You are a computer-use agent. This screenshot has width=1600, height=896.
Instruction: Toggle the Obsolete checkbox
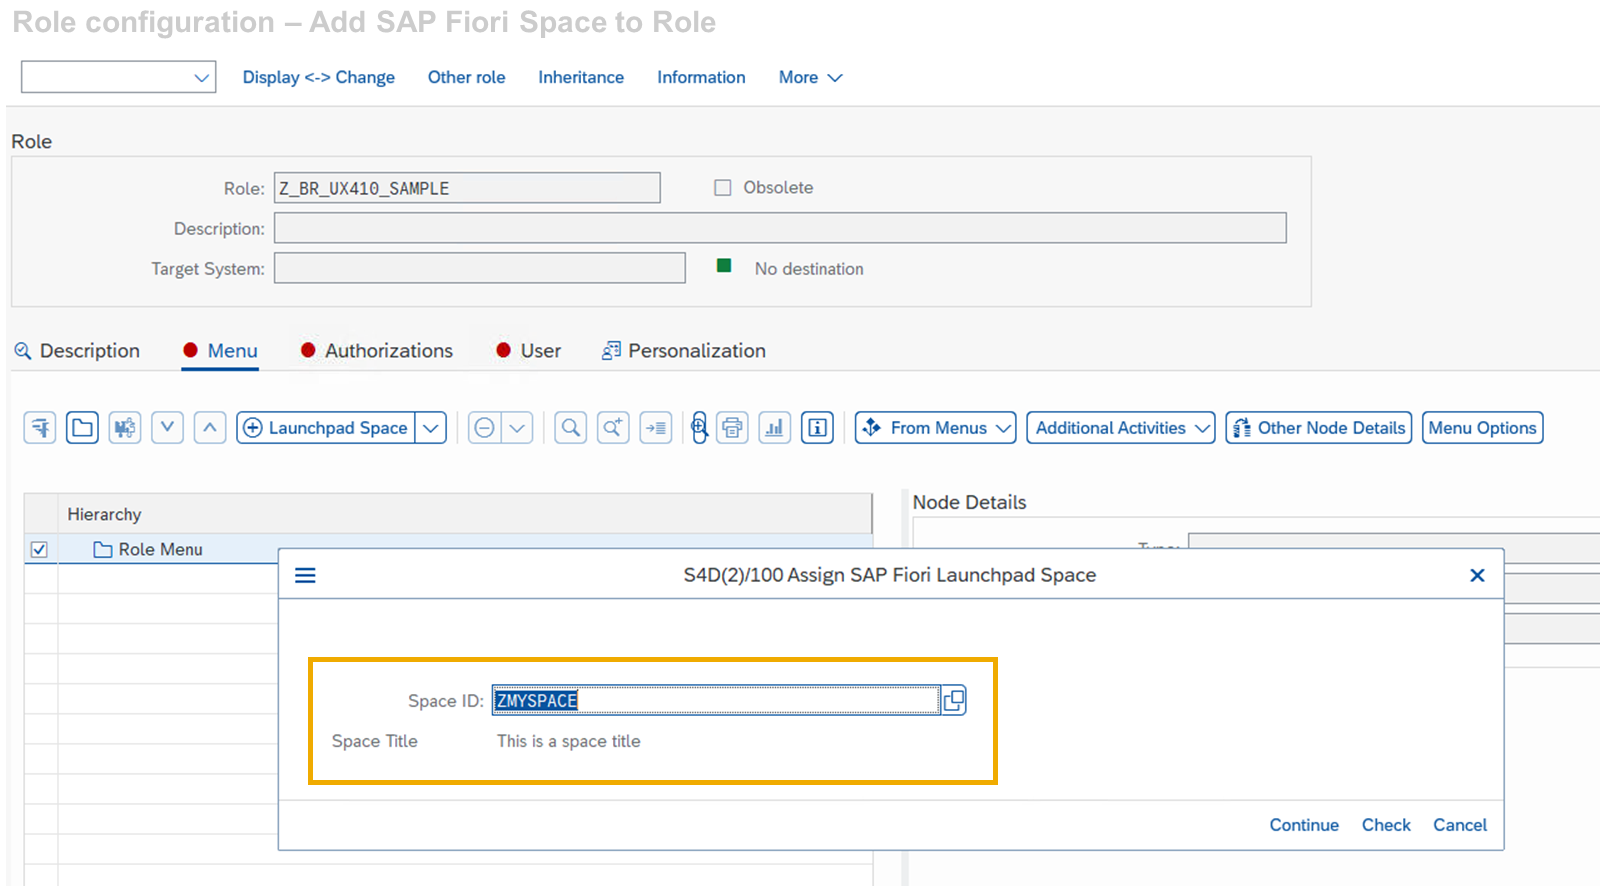click(x=723, y=187)
